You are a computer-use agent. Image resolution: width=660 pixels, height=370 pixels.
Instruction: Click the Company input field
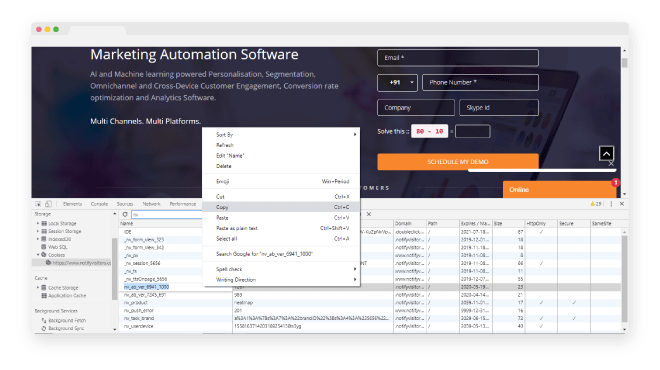416,108
